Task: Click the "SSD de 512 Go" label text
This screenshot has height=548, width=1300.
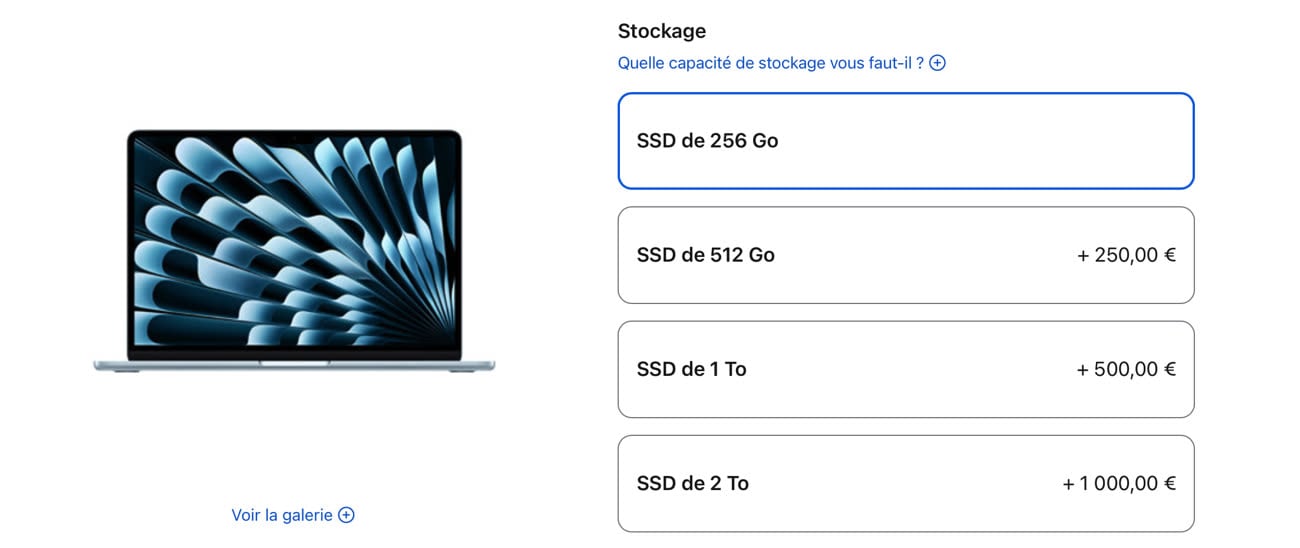Action: click(706, 255)
